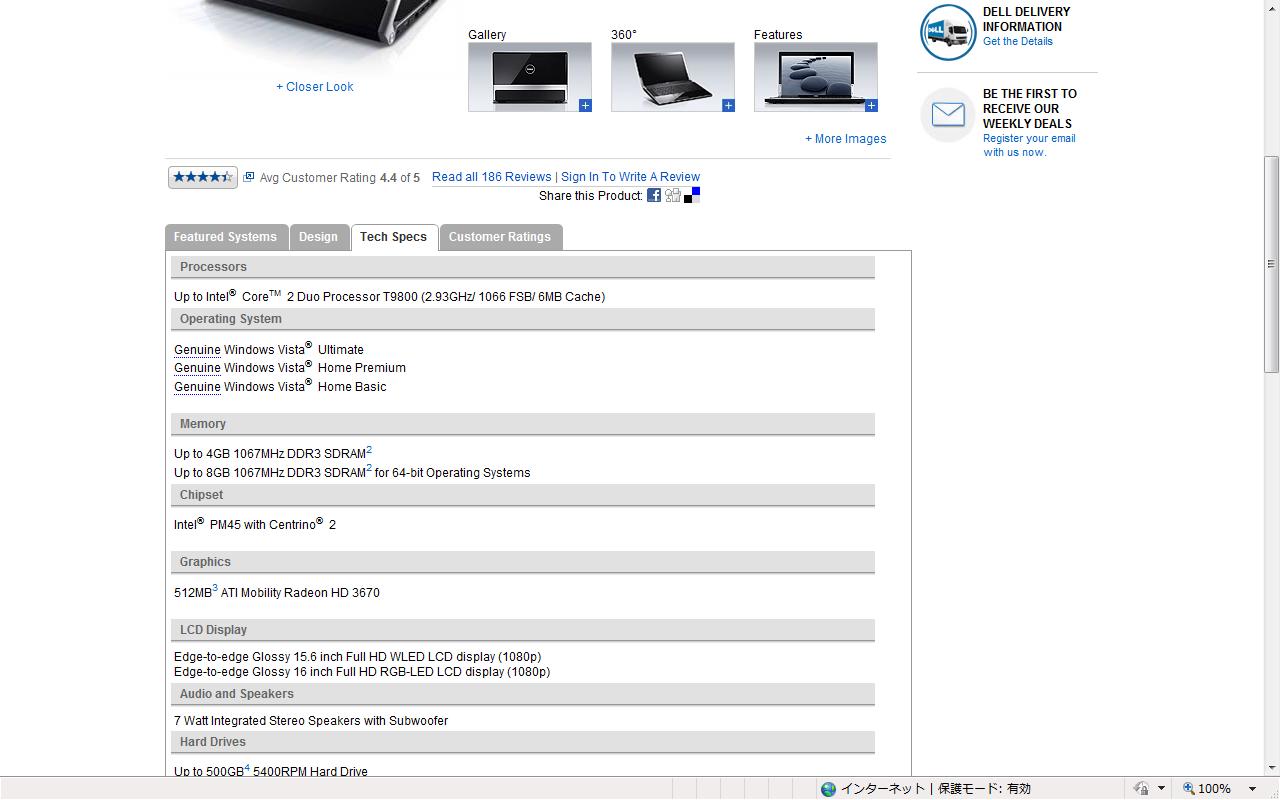Click plus icon on Gallery thumbnail

pyautogui.click(x=585, y=105)
